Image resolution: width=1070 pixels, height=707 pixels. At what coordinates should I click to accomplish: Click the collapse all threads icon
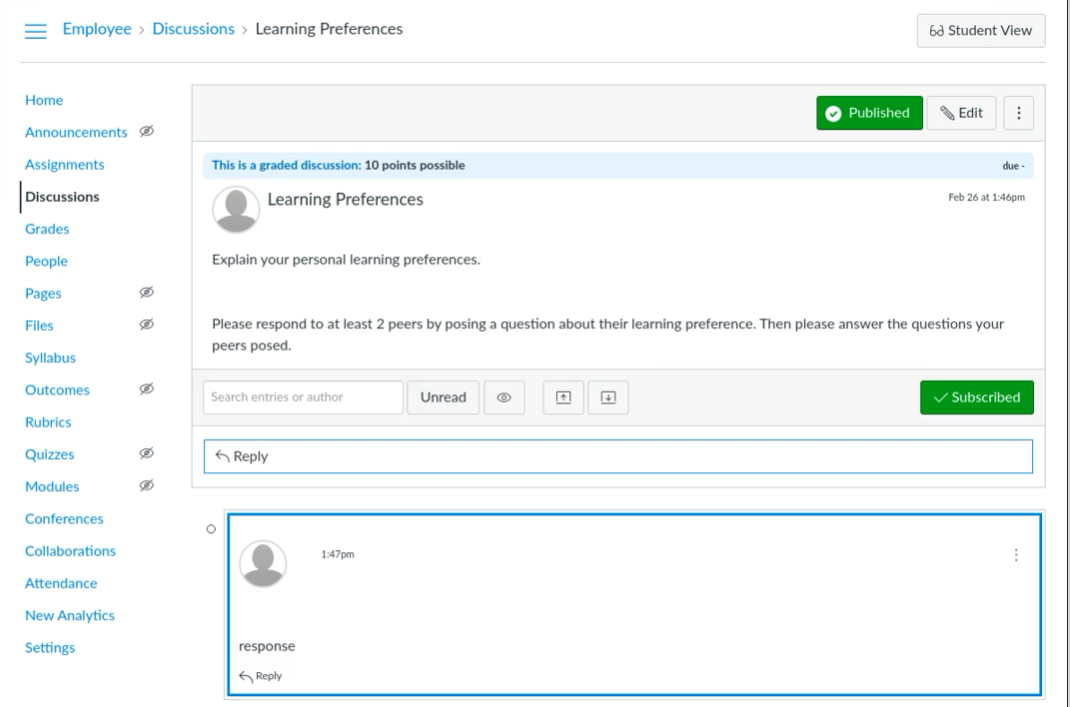(x=563, y=397)
